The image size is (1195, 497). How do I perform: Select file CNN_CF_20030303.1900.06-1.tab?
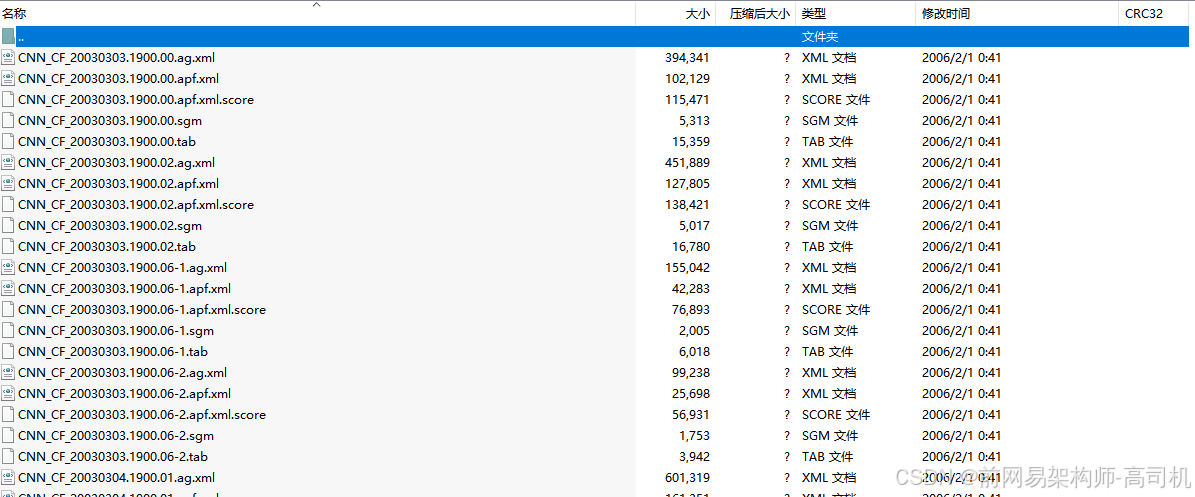(114, 352)
